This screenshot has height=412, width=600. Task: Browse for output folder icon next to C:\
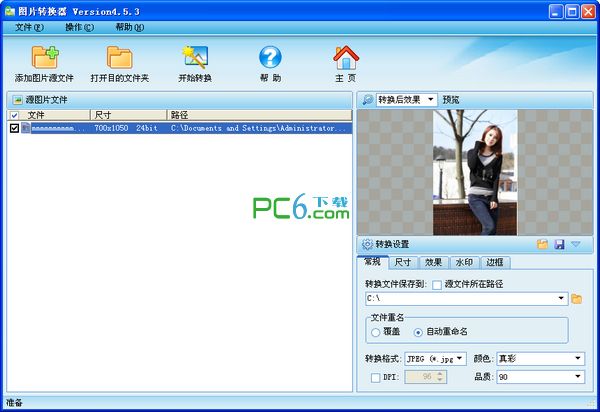point(576,299)
